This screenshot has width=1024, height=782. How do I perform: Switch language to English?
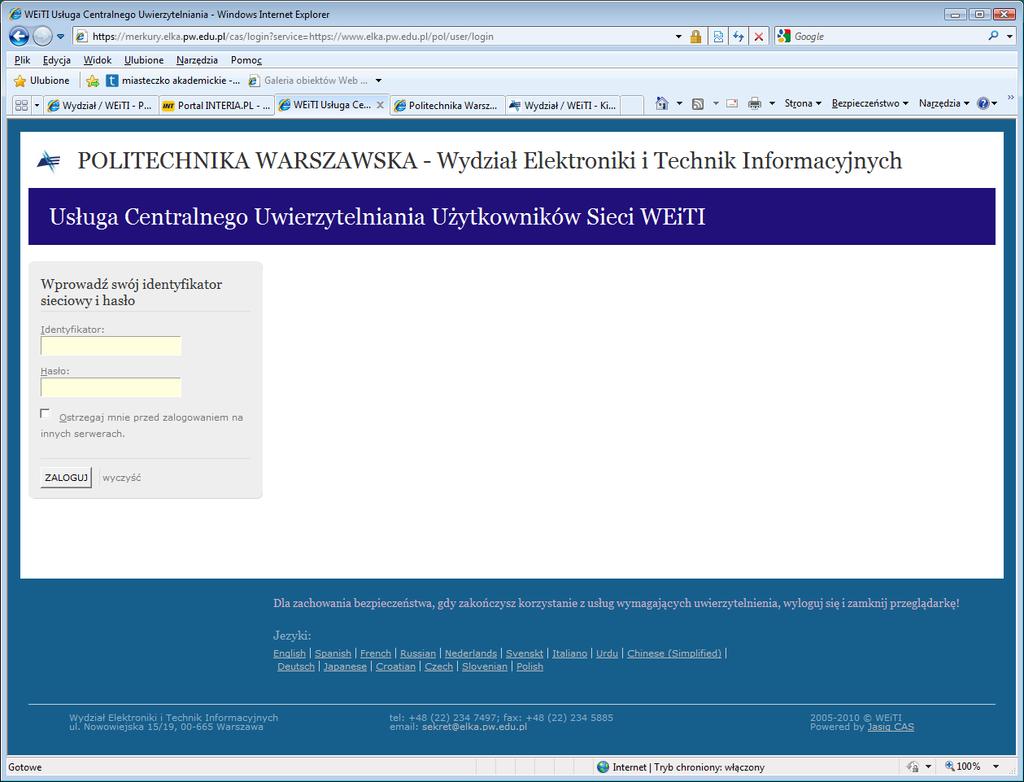point(289,653)
